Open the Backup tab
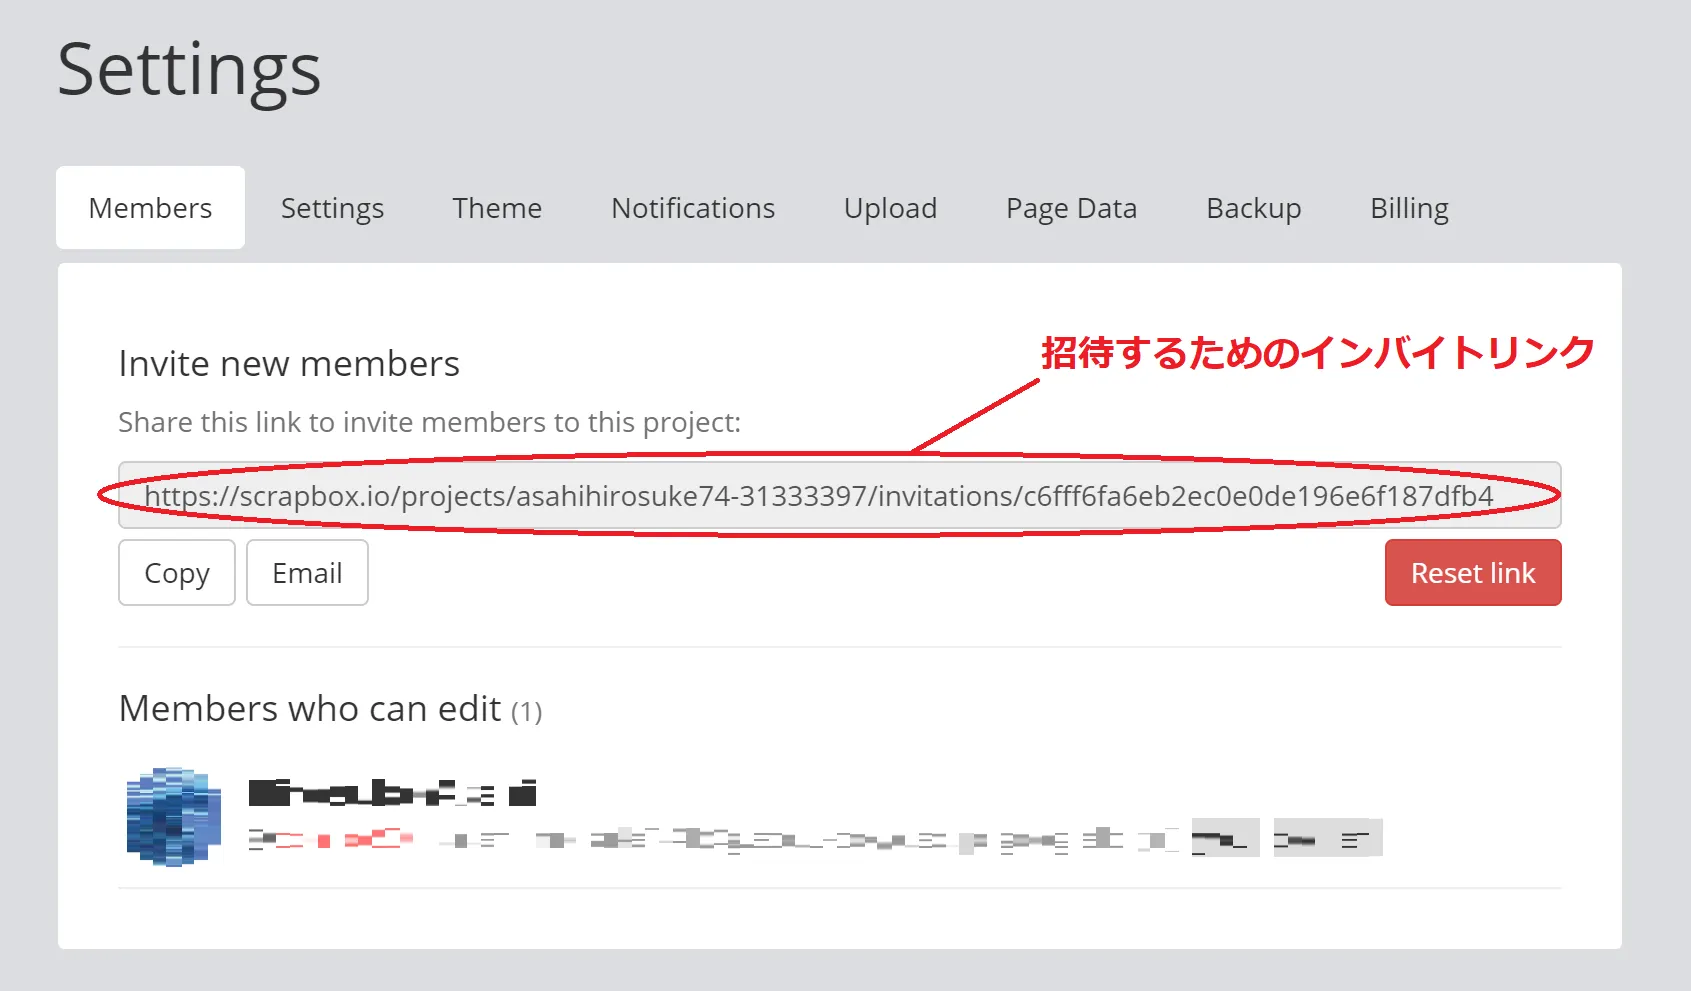The width and height of the screenshot is (1691, 991). 1253,208
